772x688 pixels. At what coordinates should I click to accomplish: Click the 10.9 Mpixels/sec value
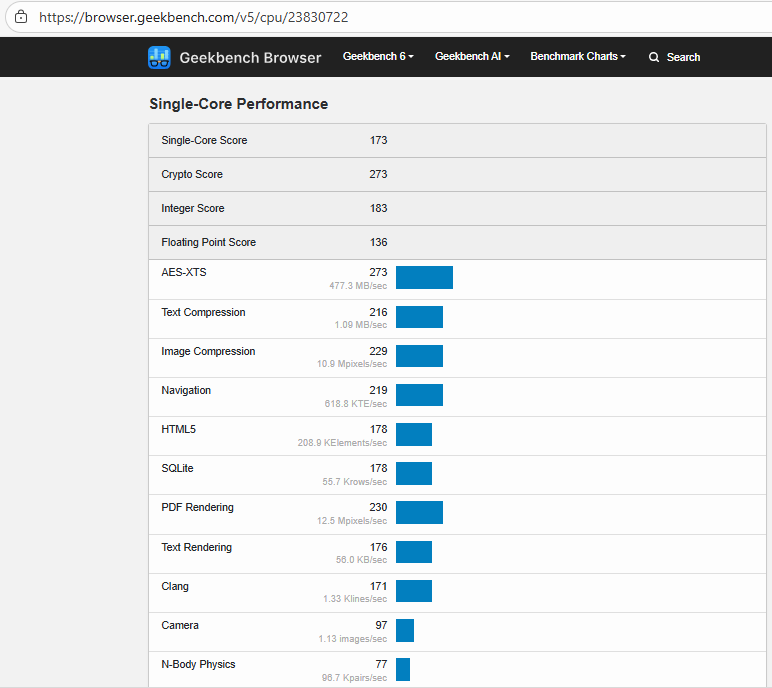coord(352,364)
